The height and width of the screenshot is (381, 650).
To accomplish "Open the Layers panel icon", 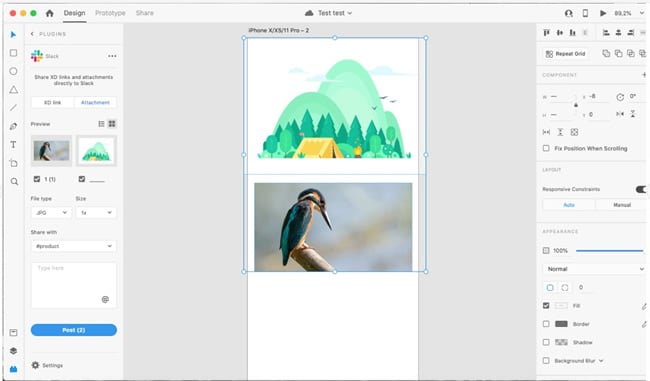I will (x=13, y=351).
